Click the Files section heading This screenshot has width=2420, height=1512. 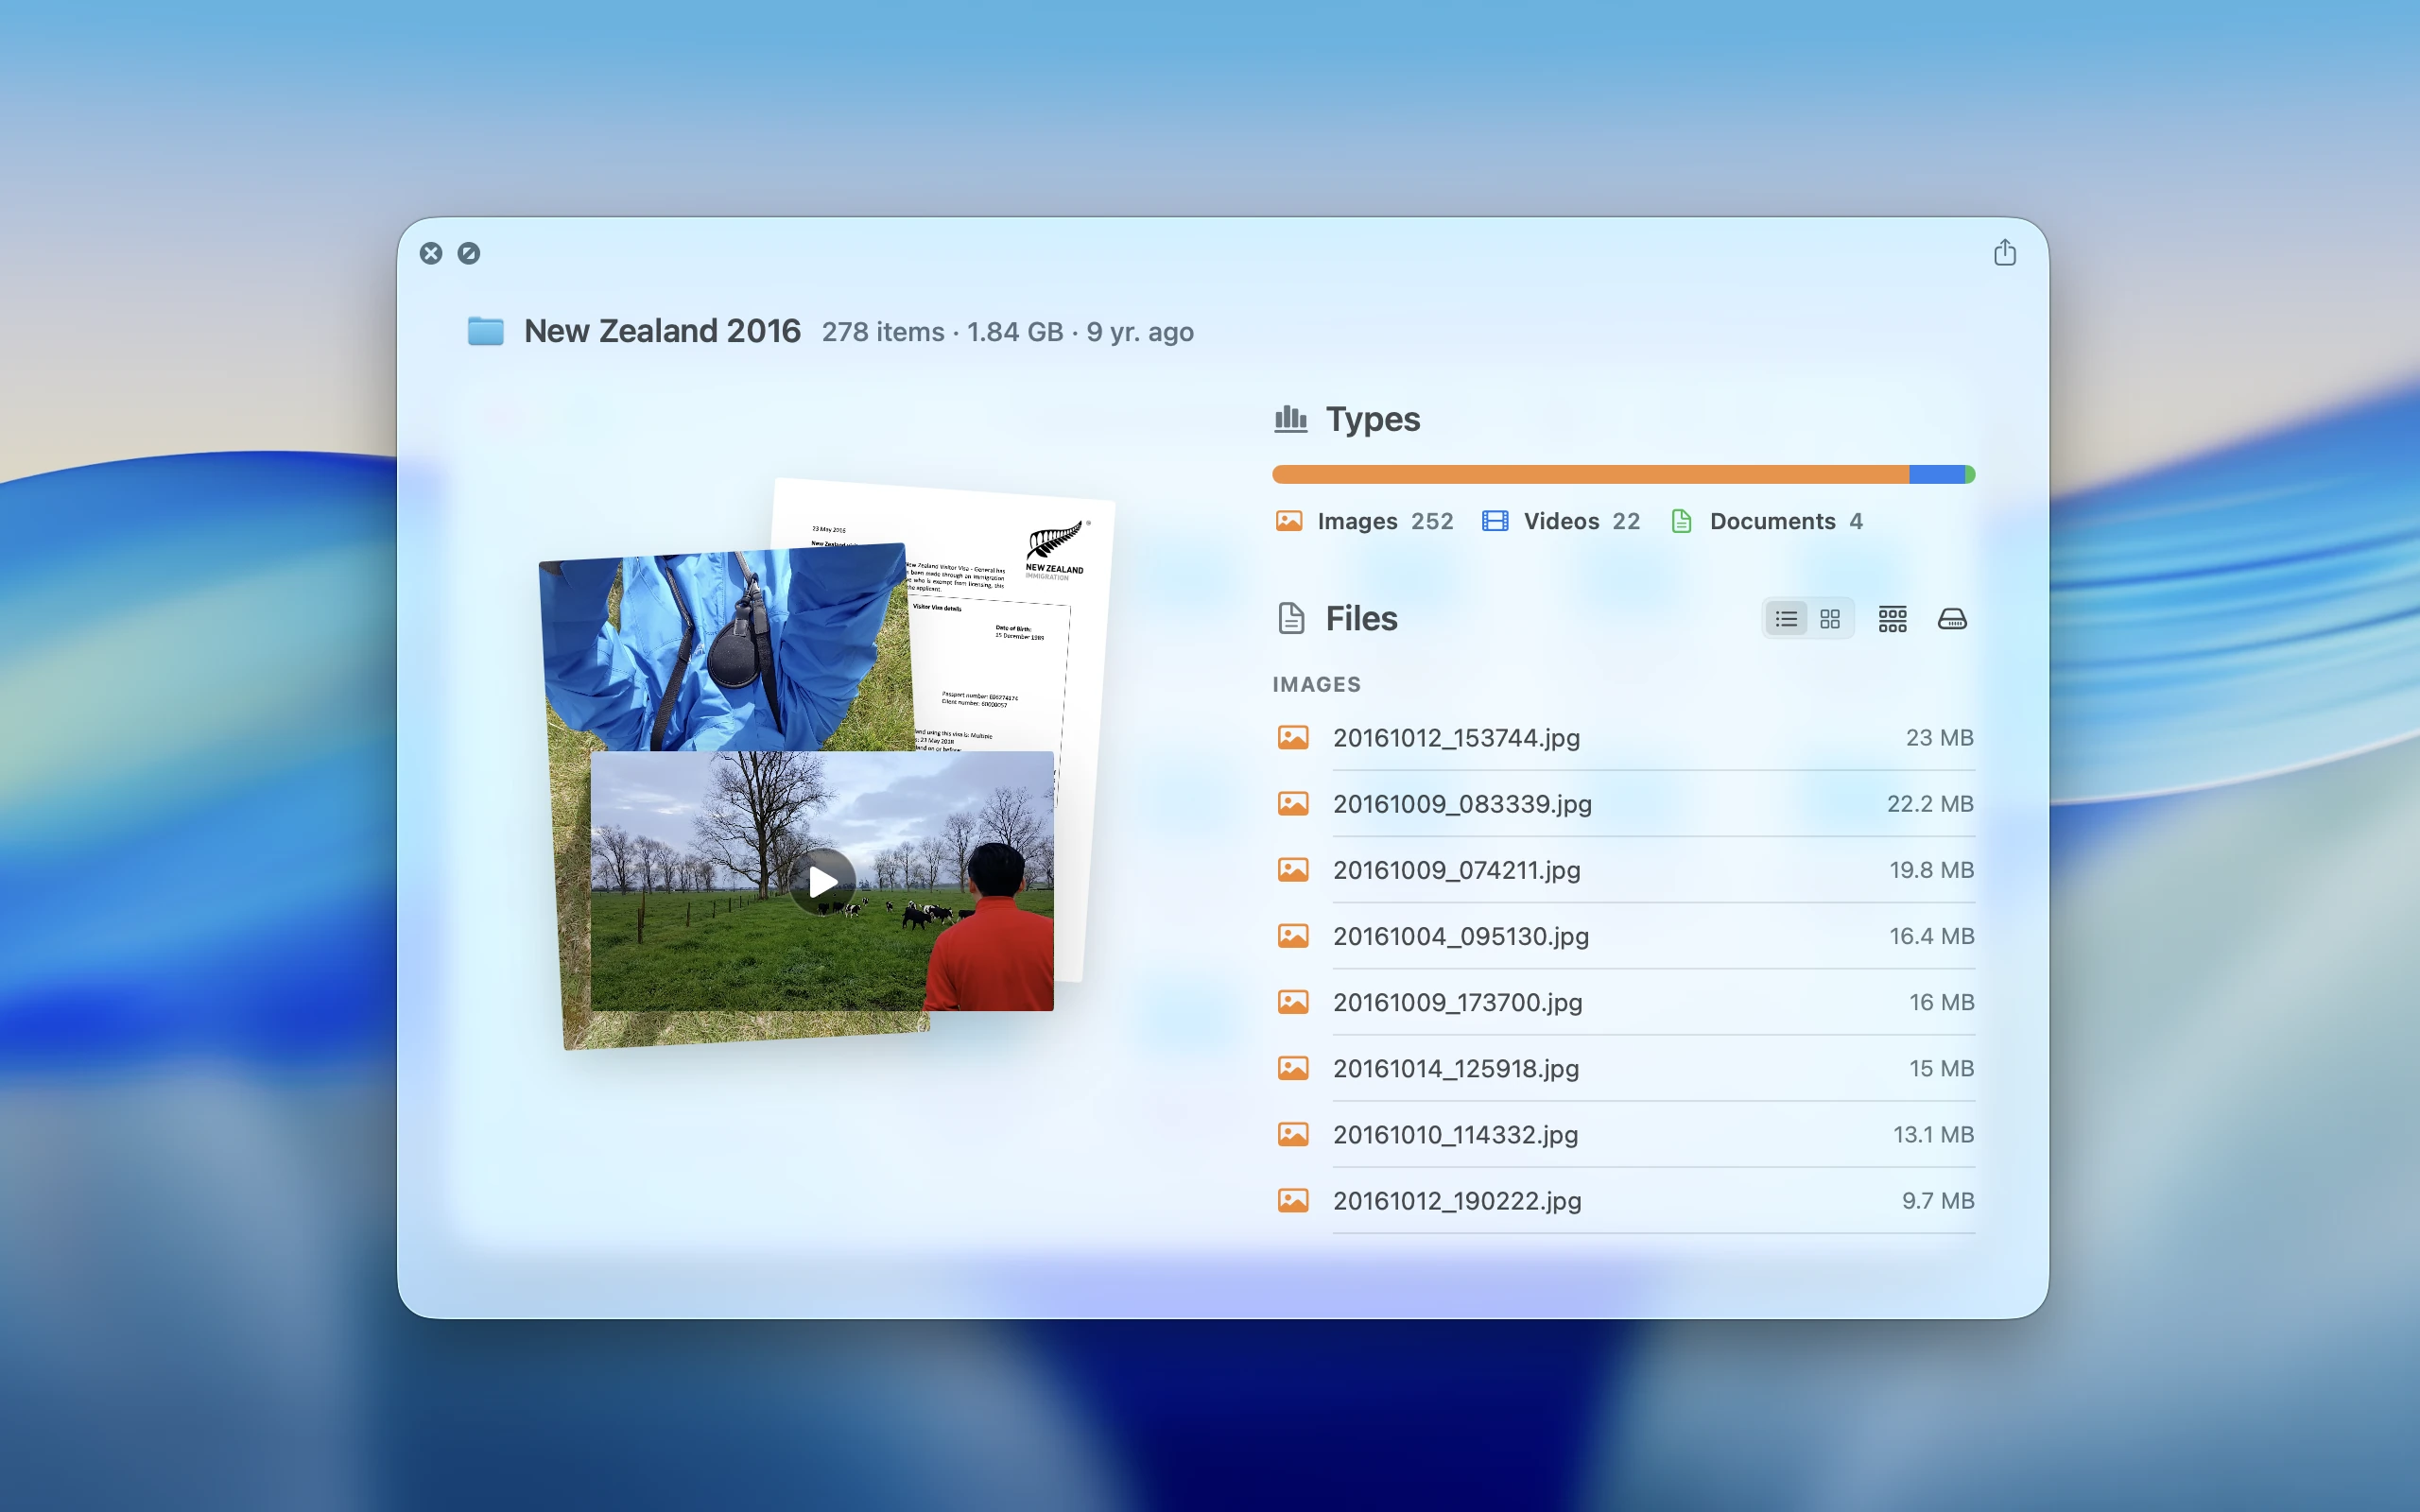[1361, 619]
